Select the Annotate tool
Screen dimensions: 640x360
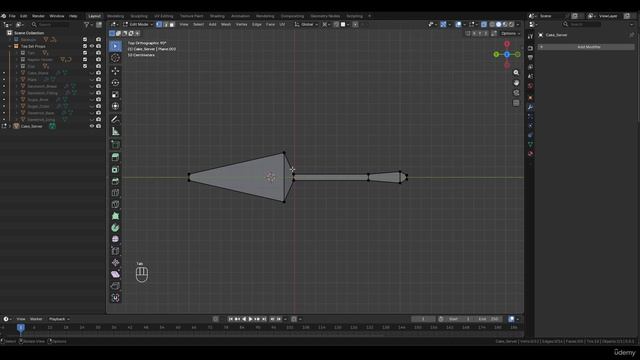coord(115,119)
